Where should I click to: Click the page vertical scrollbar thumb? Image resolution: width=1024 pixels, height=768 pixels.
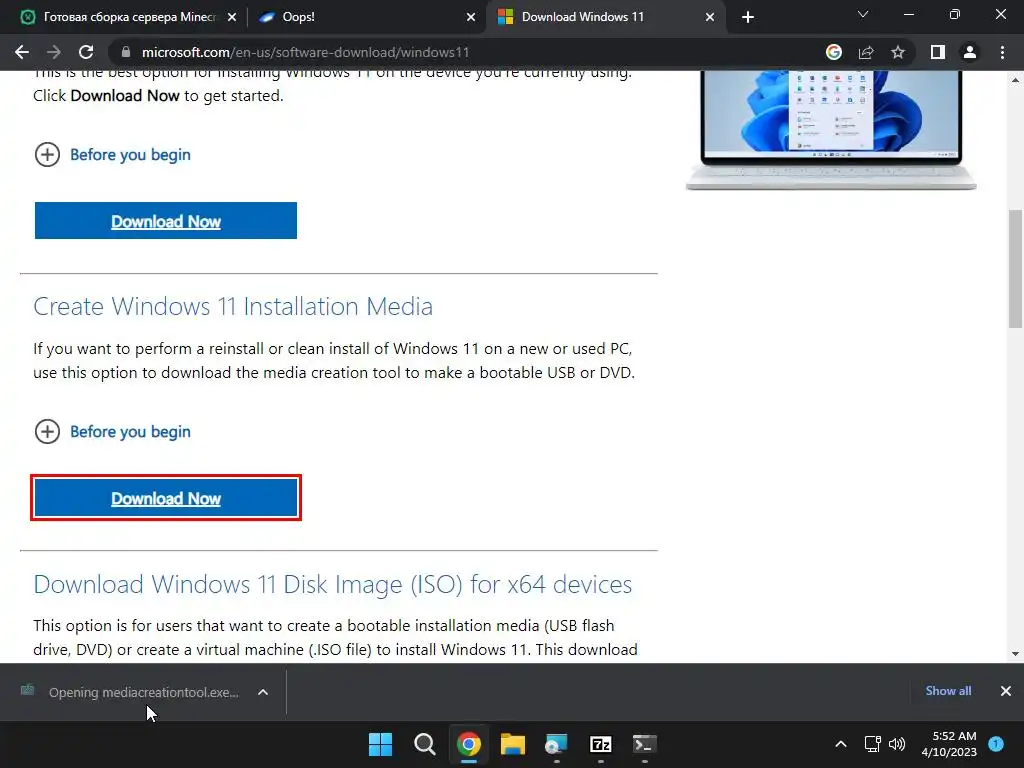(1015, 268)
